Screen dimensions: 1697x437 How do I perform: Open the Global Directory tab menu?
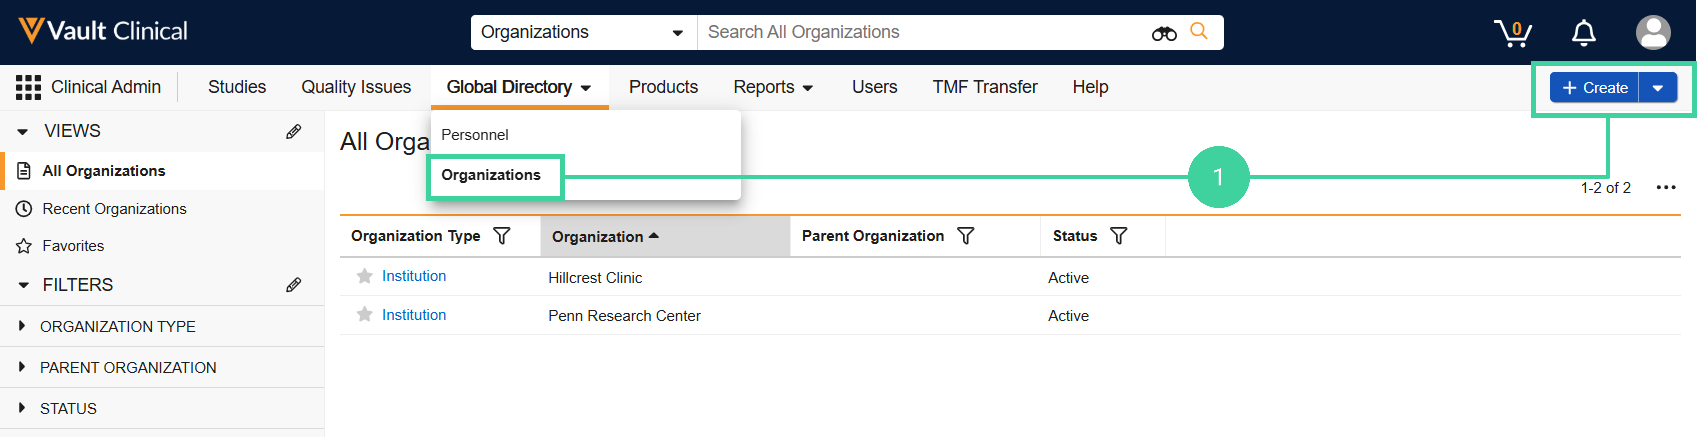pos(519,87)
